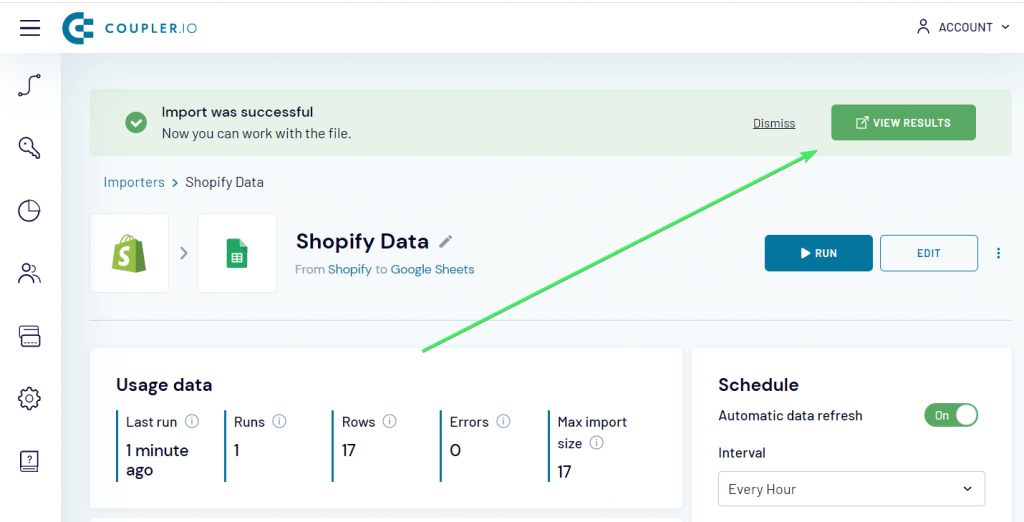The height and width of the screenshot is (522, 1024).
Task: Open the pie chart usage sidebar icon
Action: [29, 210]
